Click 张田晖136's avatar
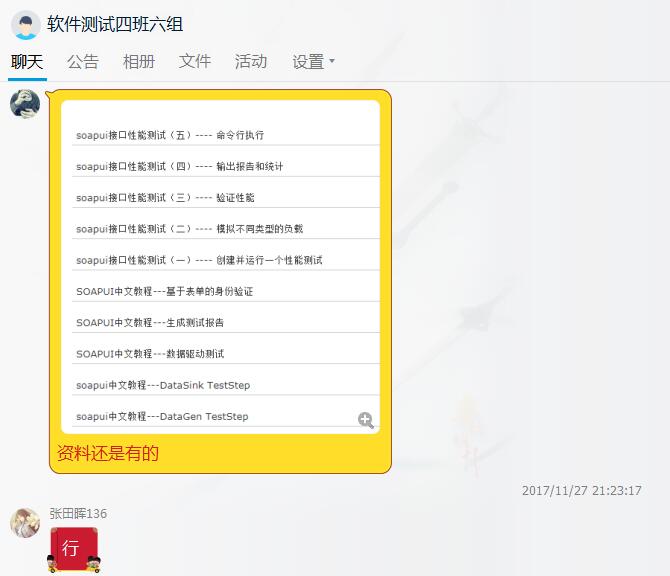The width and height of the screenshot is (670, 576). point(25,523)
